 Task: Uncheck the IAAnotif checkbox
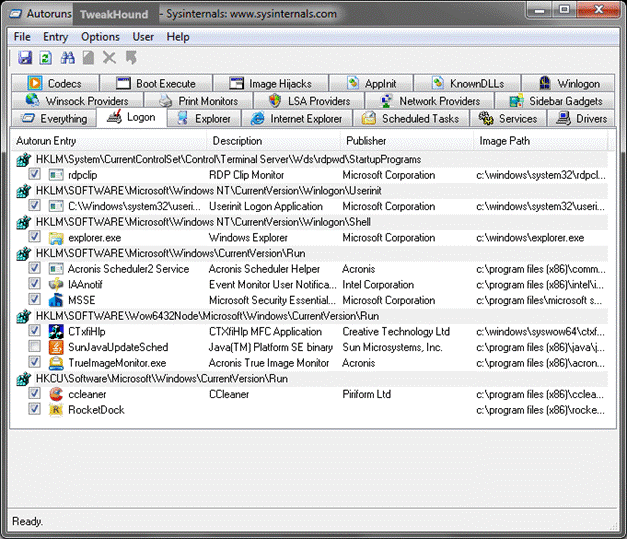click(34, 283)
